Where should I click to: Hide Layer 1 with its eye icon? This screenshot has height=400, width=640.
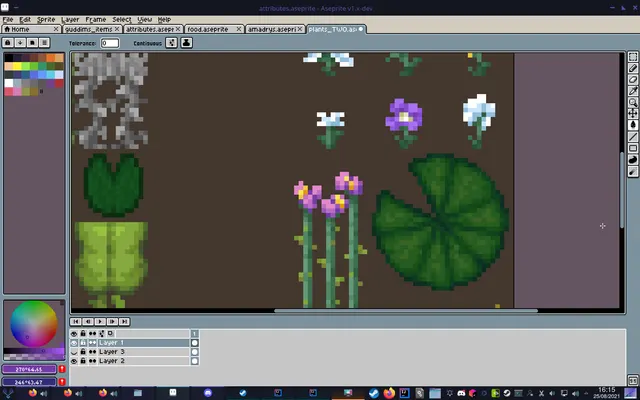pos(74,343)
